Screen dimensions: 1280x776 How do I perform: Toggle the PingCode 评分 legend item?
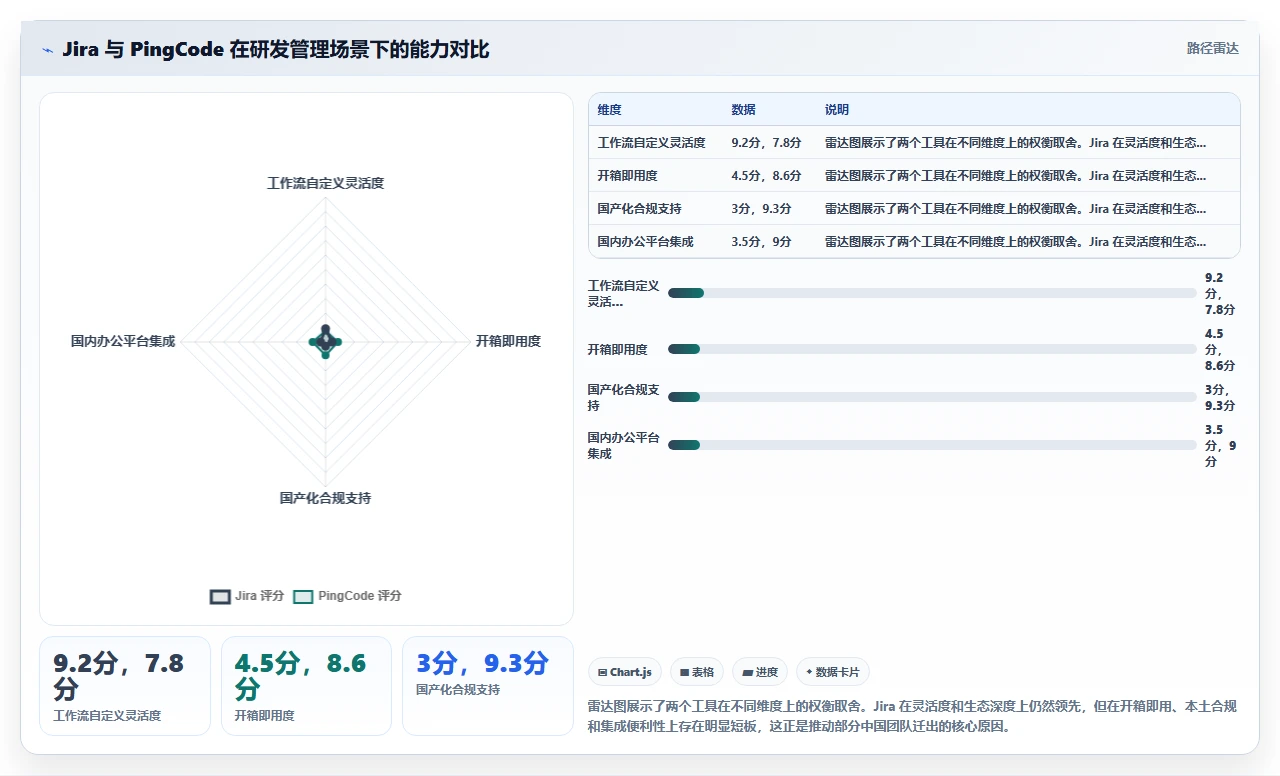(x=347, y=596)
